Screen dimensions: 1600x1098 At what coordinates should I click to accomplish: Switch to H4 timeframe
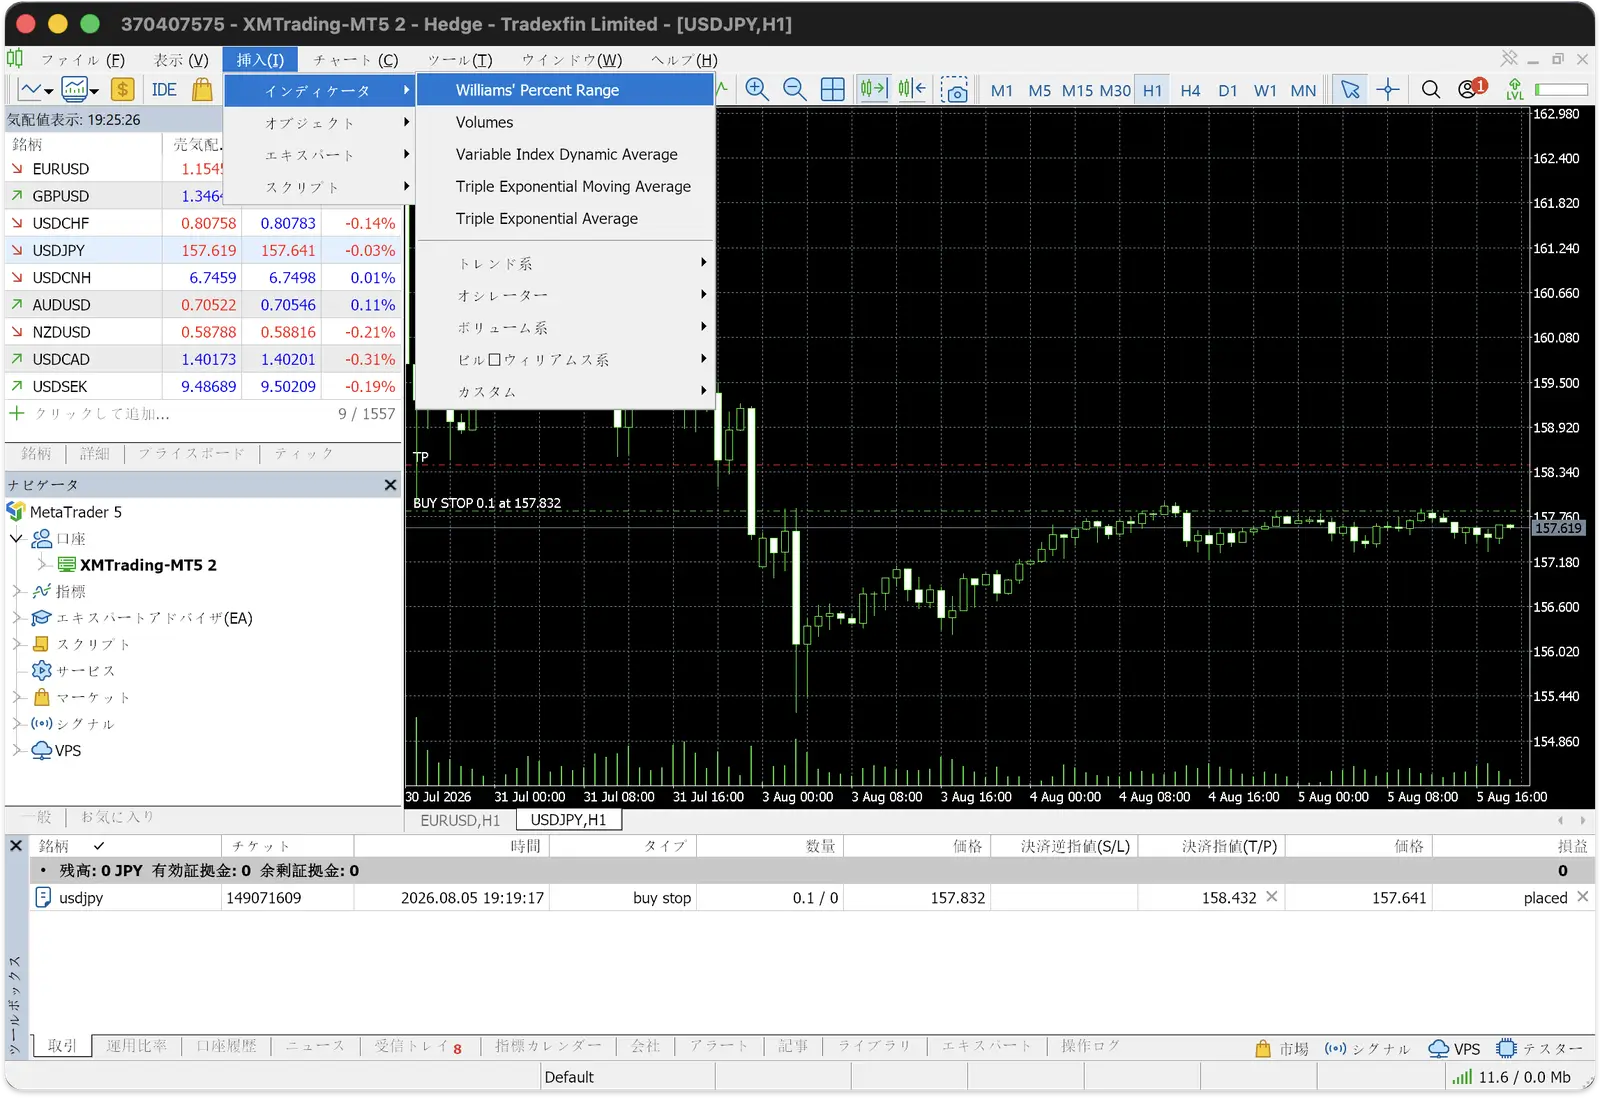(1190, 90)
